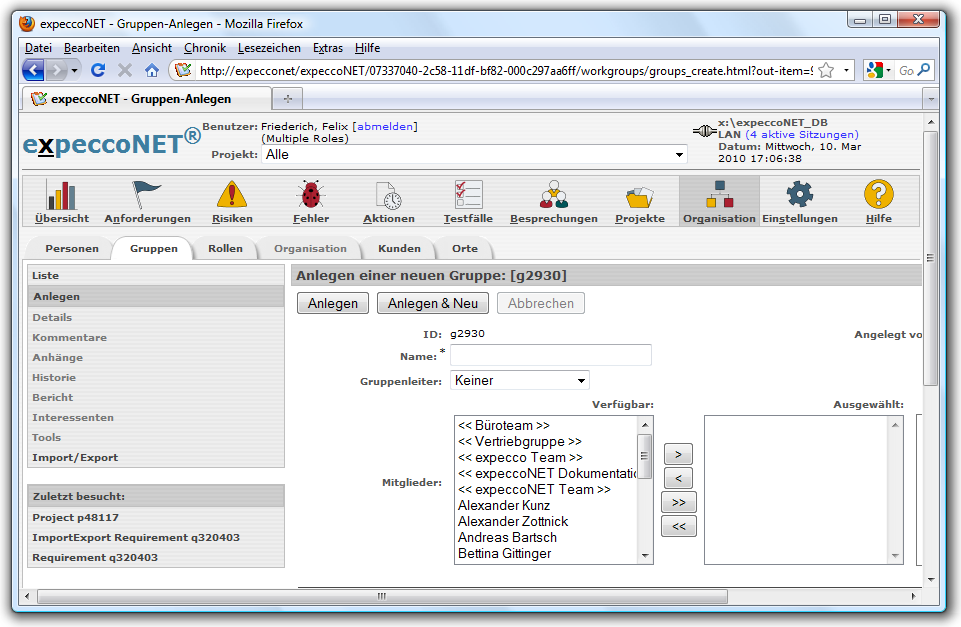
Task: Open the Besprechungen people icon
Action: coord(553,195)
